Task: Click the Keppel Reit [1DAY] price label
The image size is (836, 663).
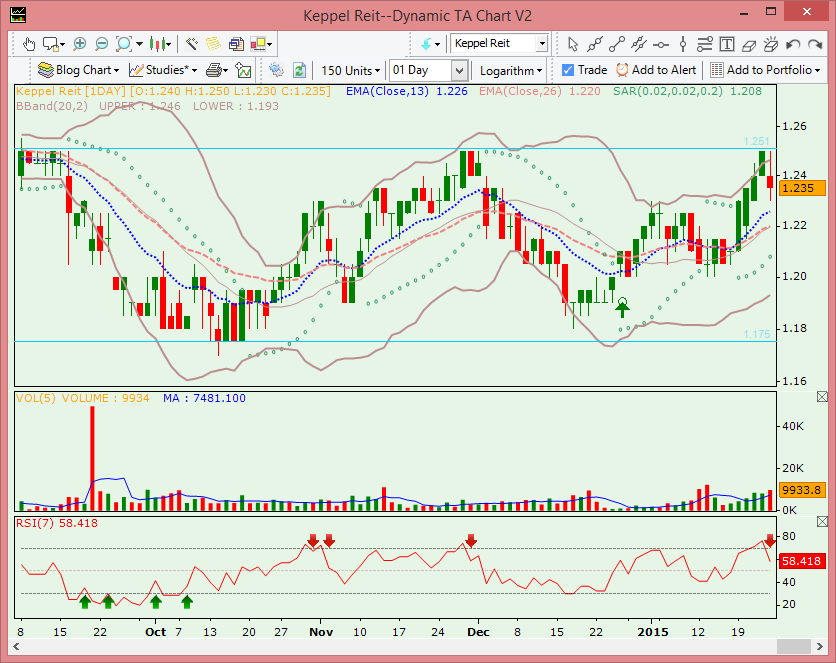Action: click(x=71, y=91)
